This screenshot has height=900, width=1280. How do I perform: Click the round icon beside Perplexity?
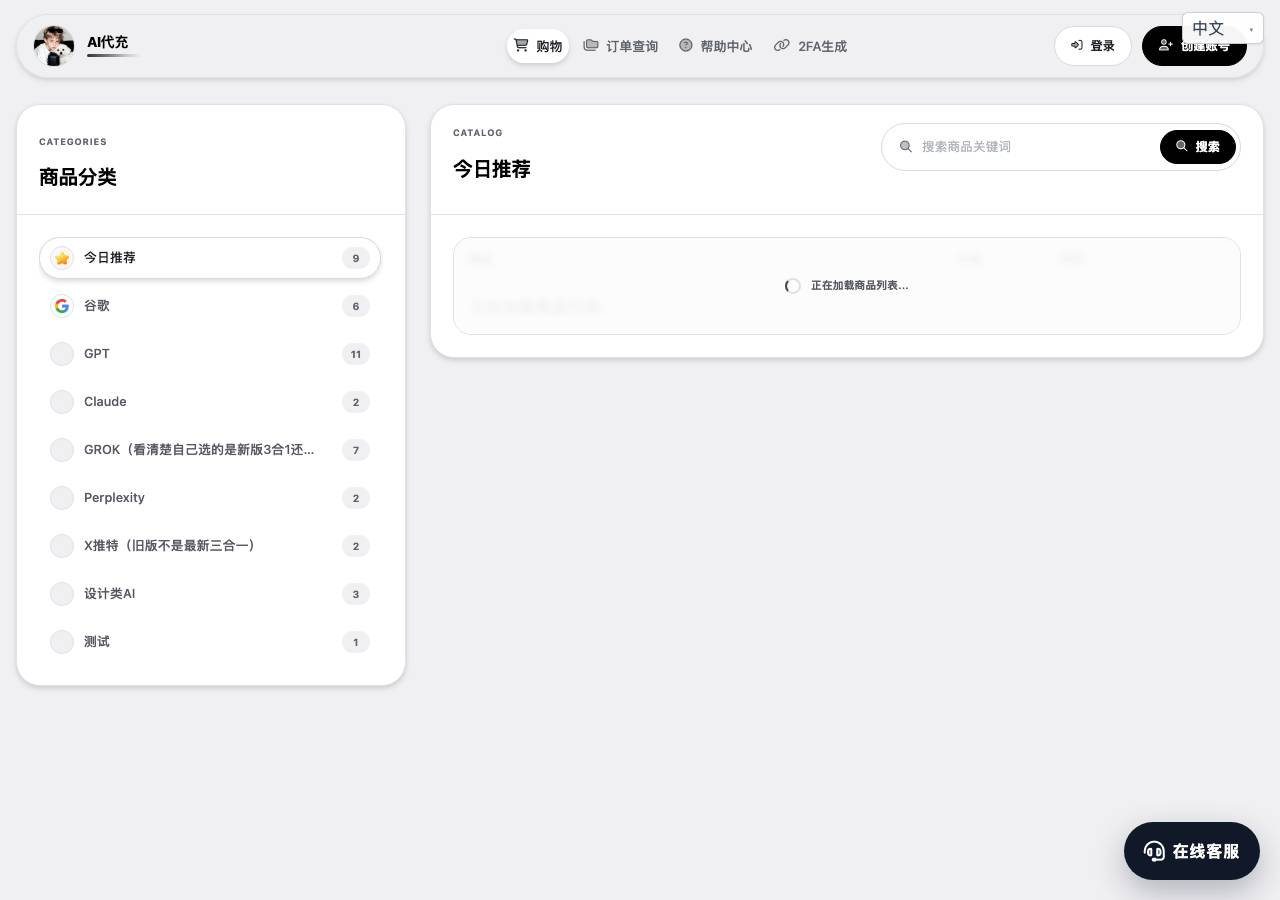(62, 498)
